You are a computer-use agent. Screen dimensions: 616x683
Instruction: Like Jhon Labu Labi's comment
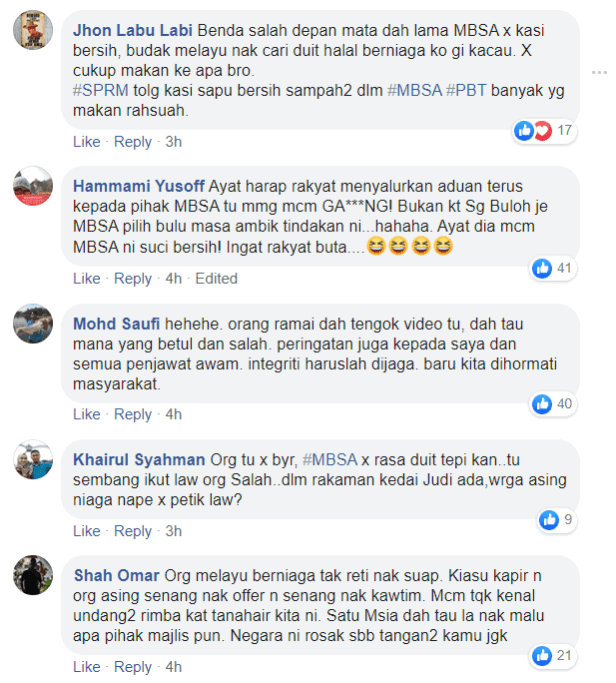pyautogui.click(x=87, y=142)
